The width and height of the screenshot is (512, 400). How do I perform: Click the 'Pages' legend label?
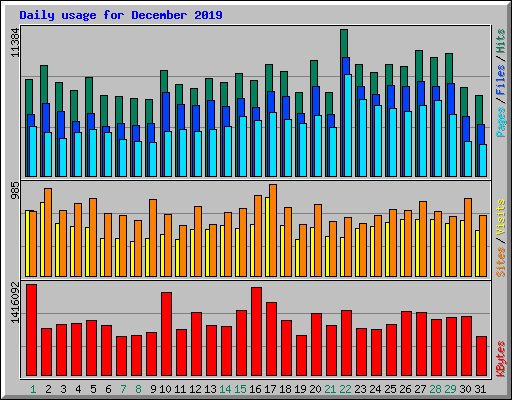click(501, 121)
